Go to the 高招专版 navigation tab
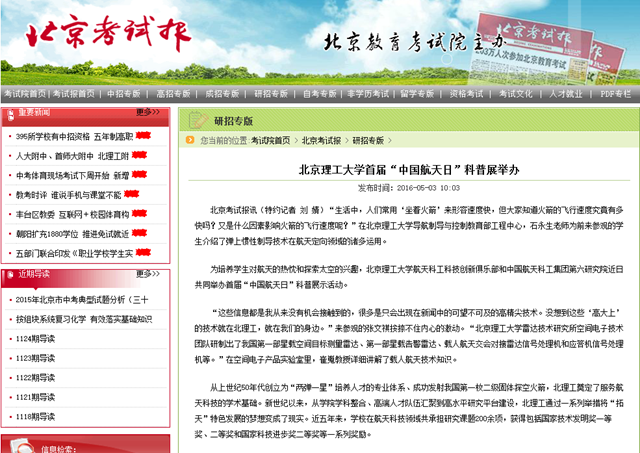The height and width of the screenshot is (453, 640). (x=172, y=93)
